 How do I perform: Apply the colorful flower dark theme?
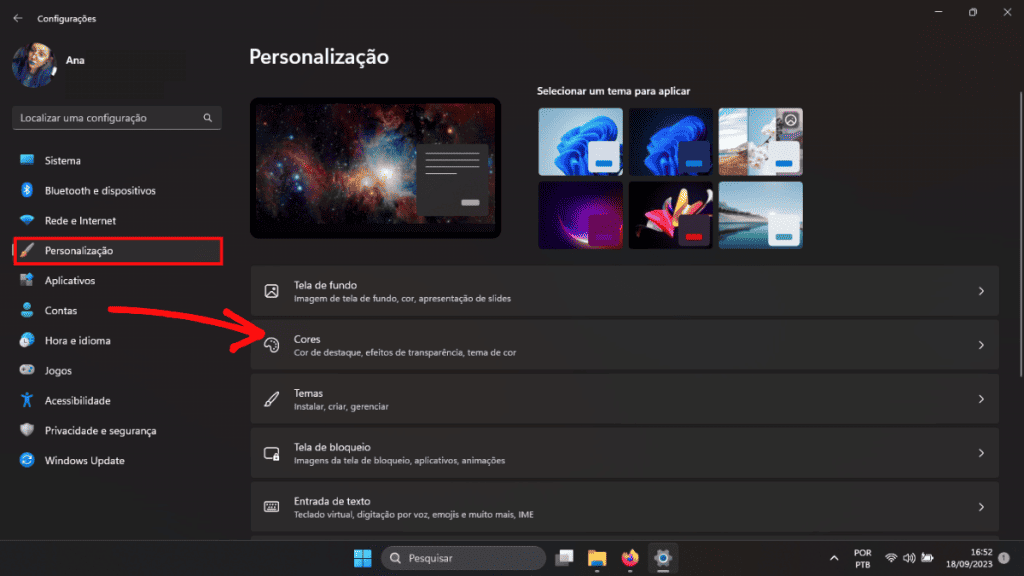click(x=671, y=215)
